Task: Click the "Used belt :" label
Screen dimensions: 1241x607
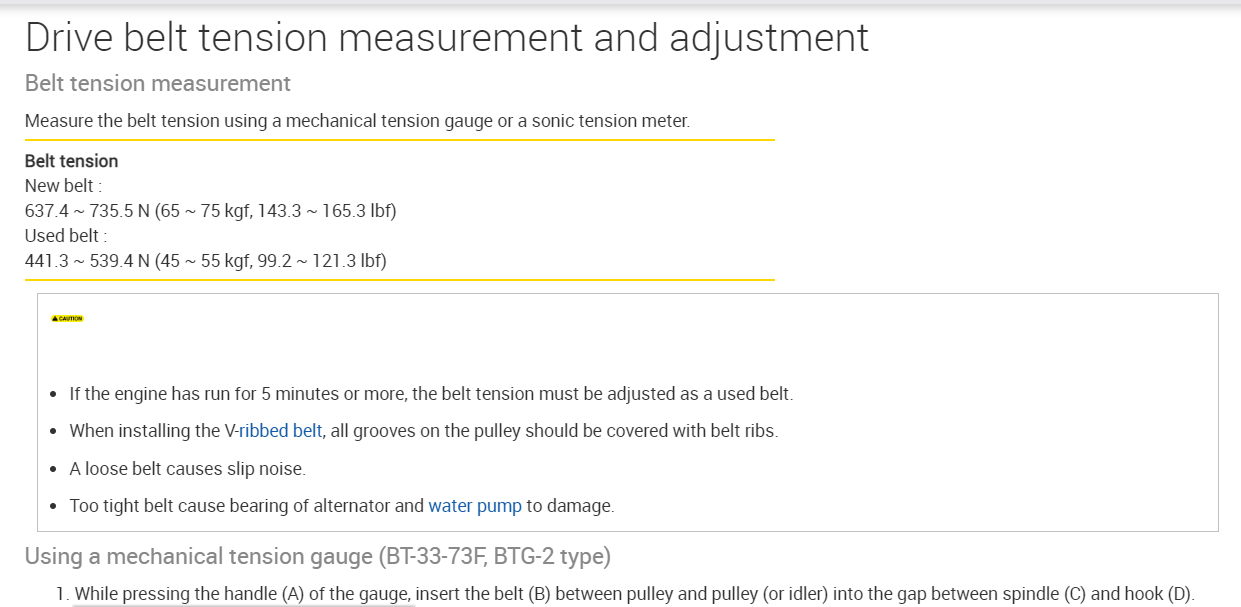Action: [65, 236]
